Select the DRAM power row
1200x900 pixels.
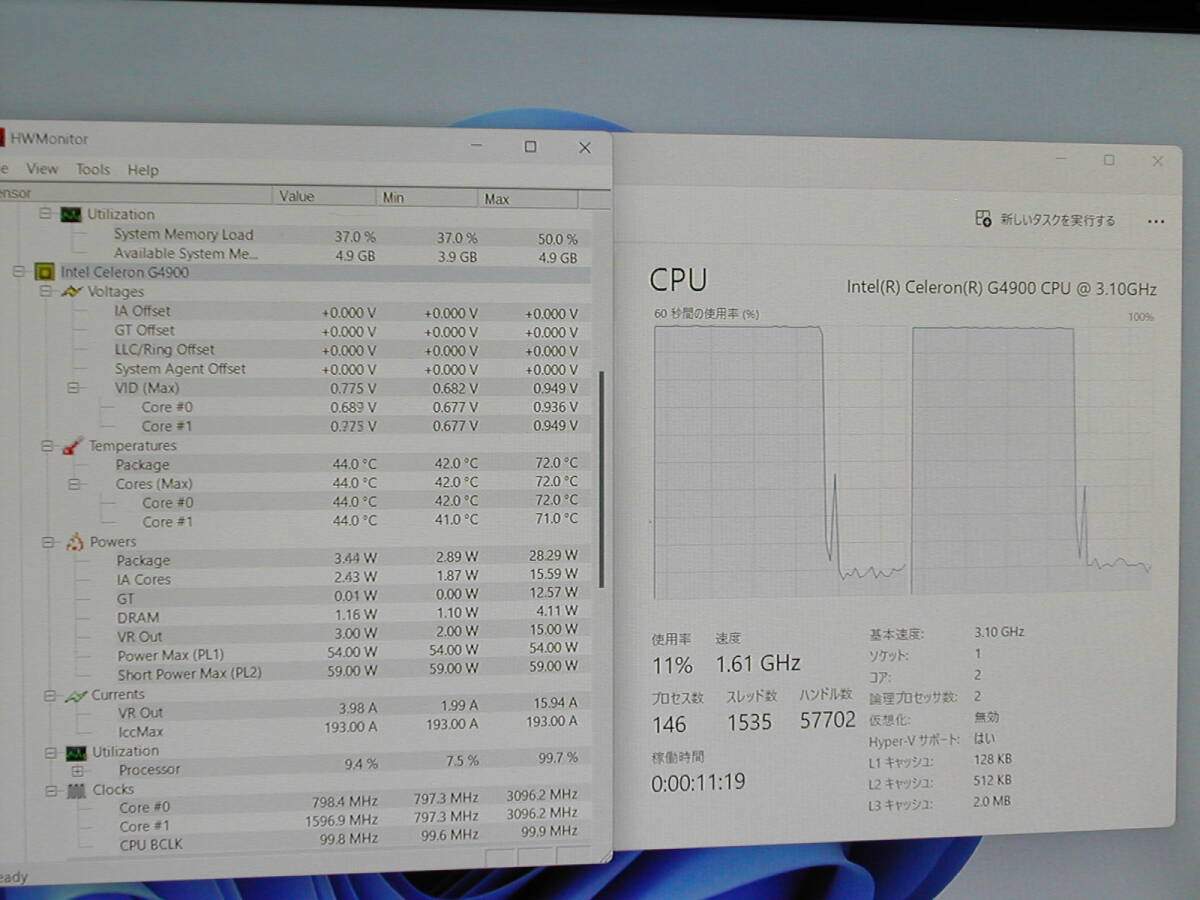point(296,617)
